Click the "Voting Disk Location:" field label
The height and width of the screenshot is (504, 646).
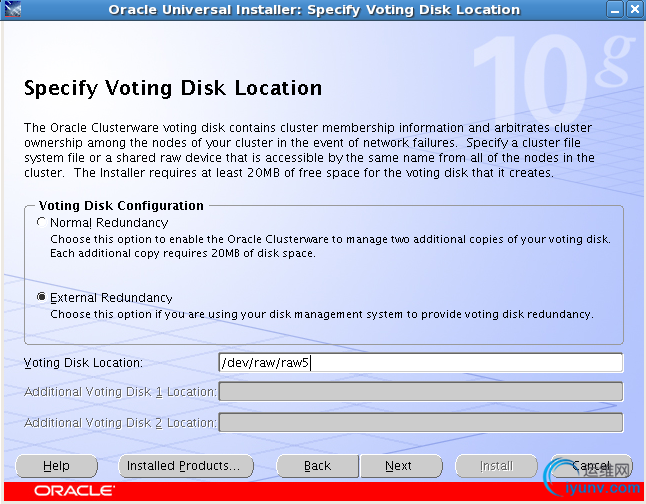84,363
